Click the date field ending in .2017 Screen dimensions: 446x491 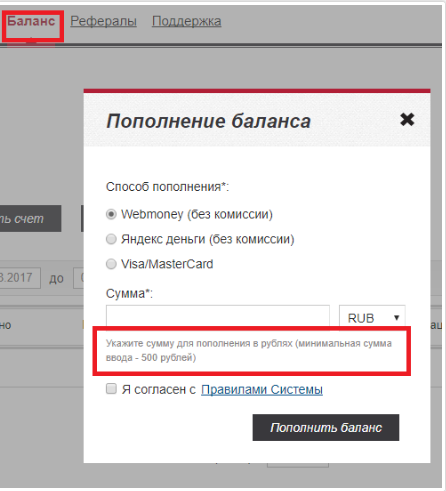20,278
